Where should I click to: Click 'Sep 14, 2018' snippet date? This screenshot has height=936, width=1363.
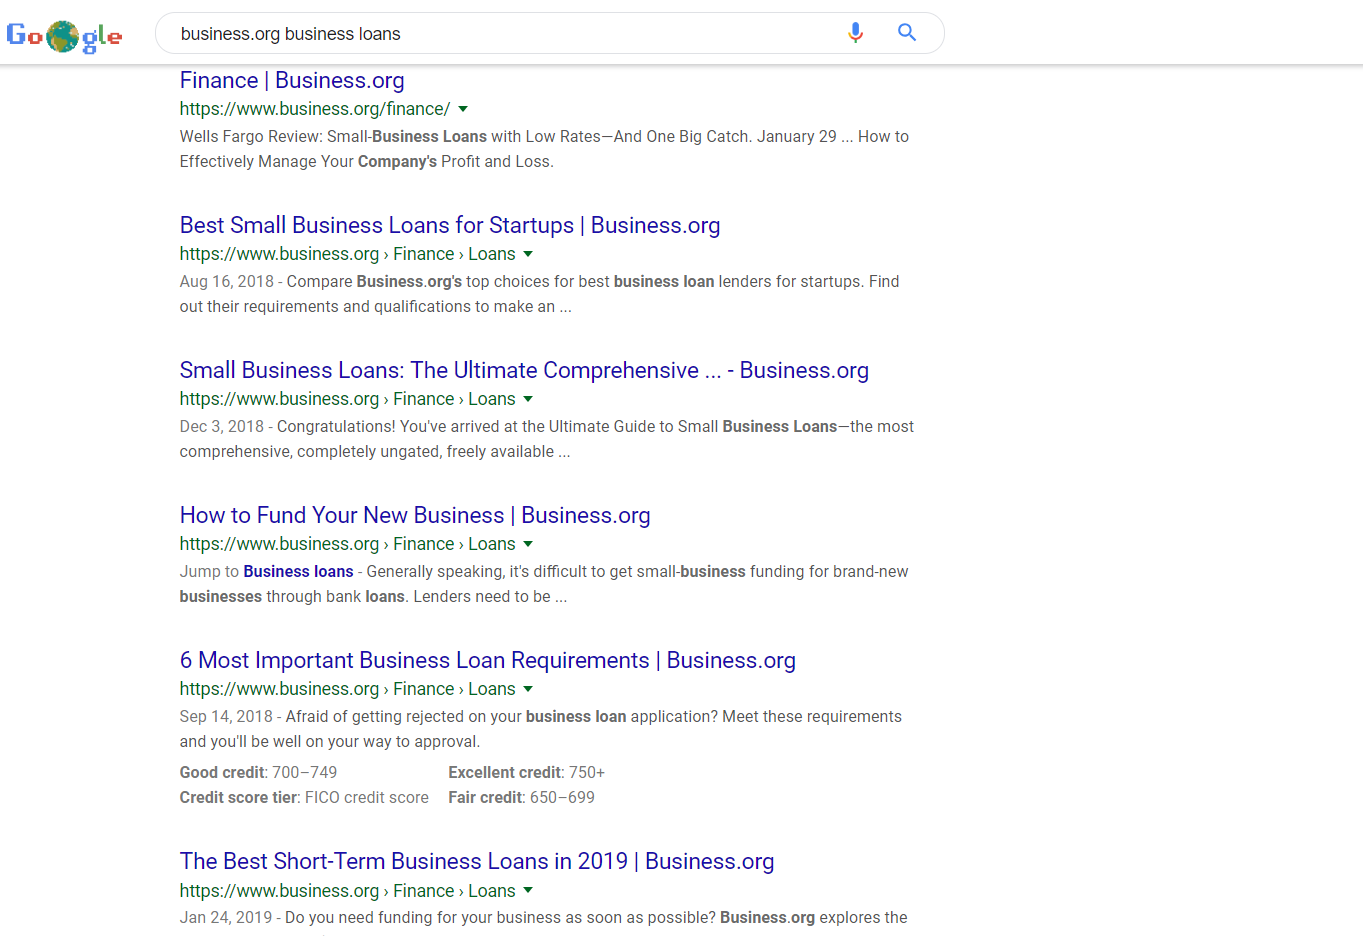pos(226,716)
